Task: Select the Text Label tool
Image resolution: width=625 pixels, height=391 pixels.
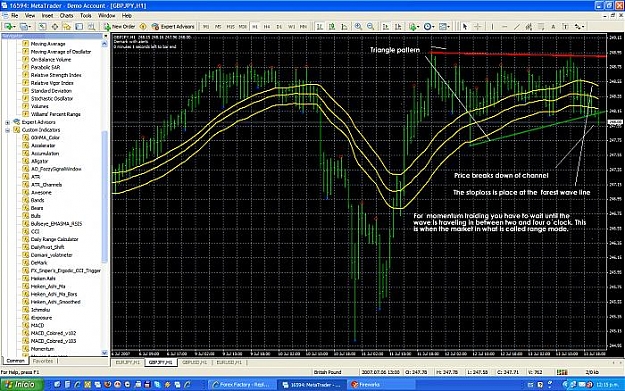Action: 566,27
